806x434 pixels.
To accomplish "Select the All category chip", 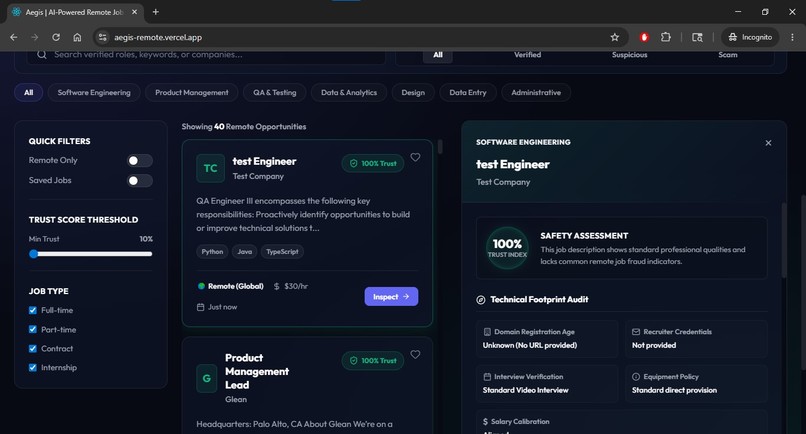I will (x=28, y=93).
